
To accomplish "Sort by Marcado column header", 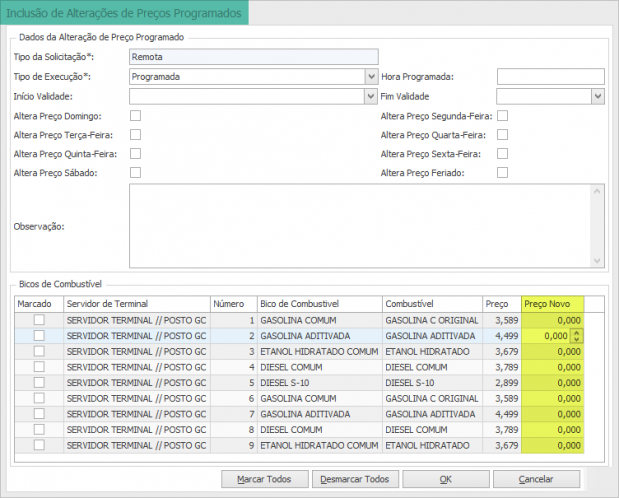I will coord(39,304).
